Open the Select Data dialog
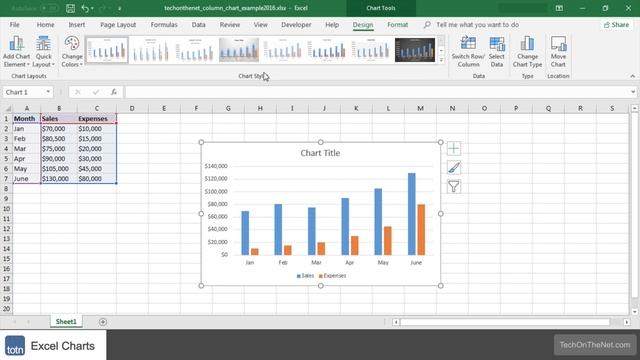 497,51
